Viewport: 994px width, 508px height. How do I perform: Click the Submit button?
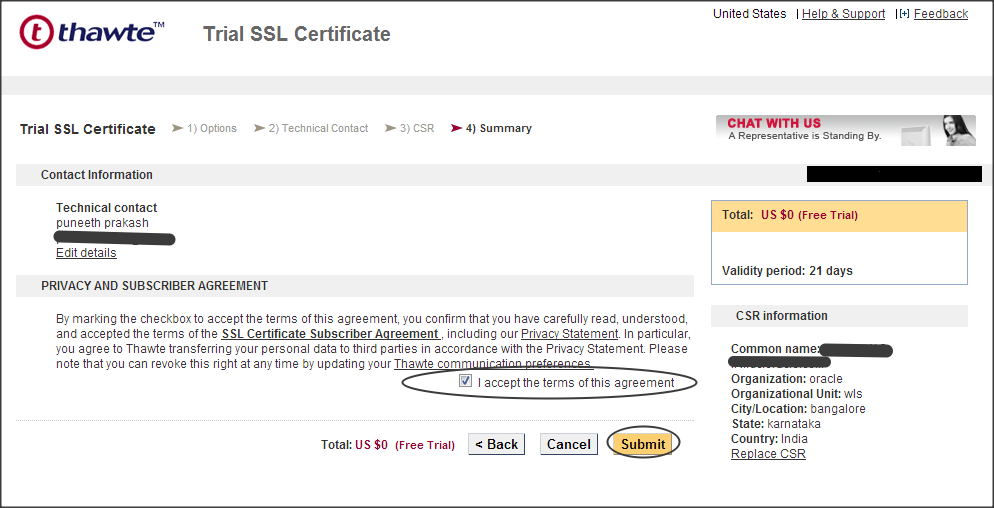(x=643, y=445)
